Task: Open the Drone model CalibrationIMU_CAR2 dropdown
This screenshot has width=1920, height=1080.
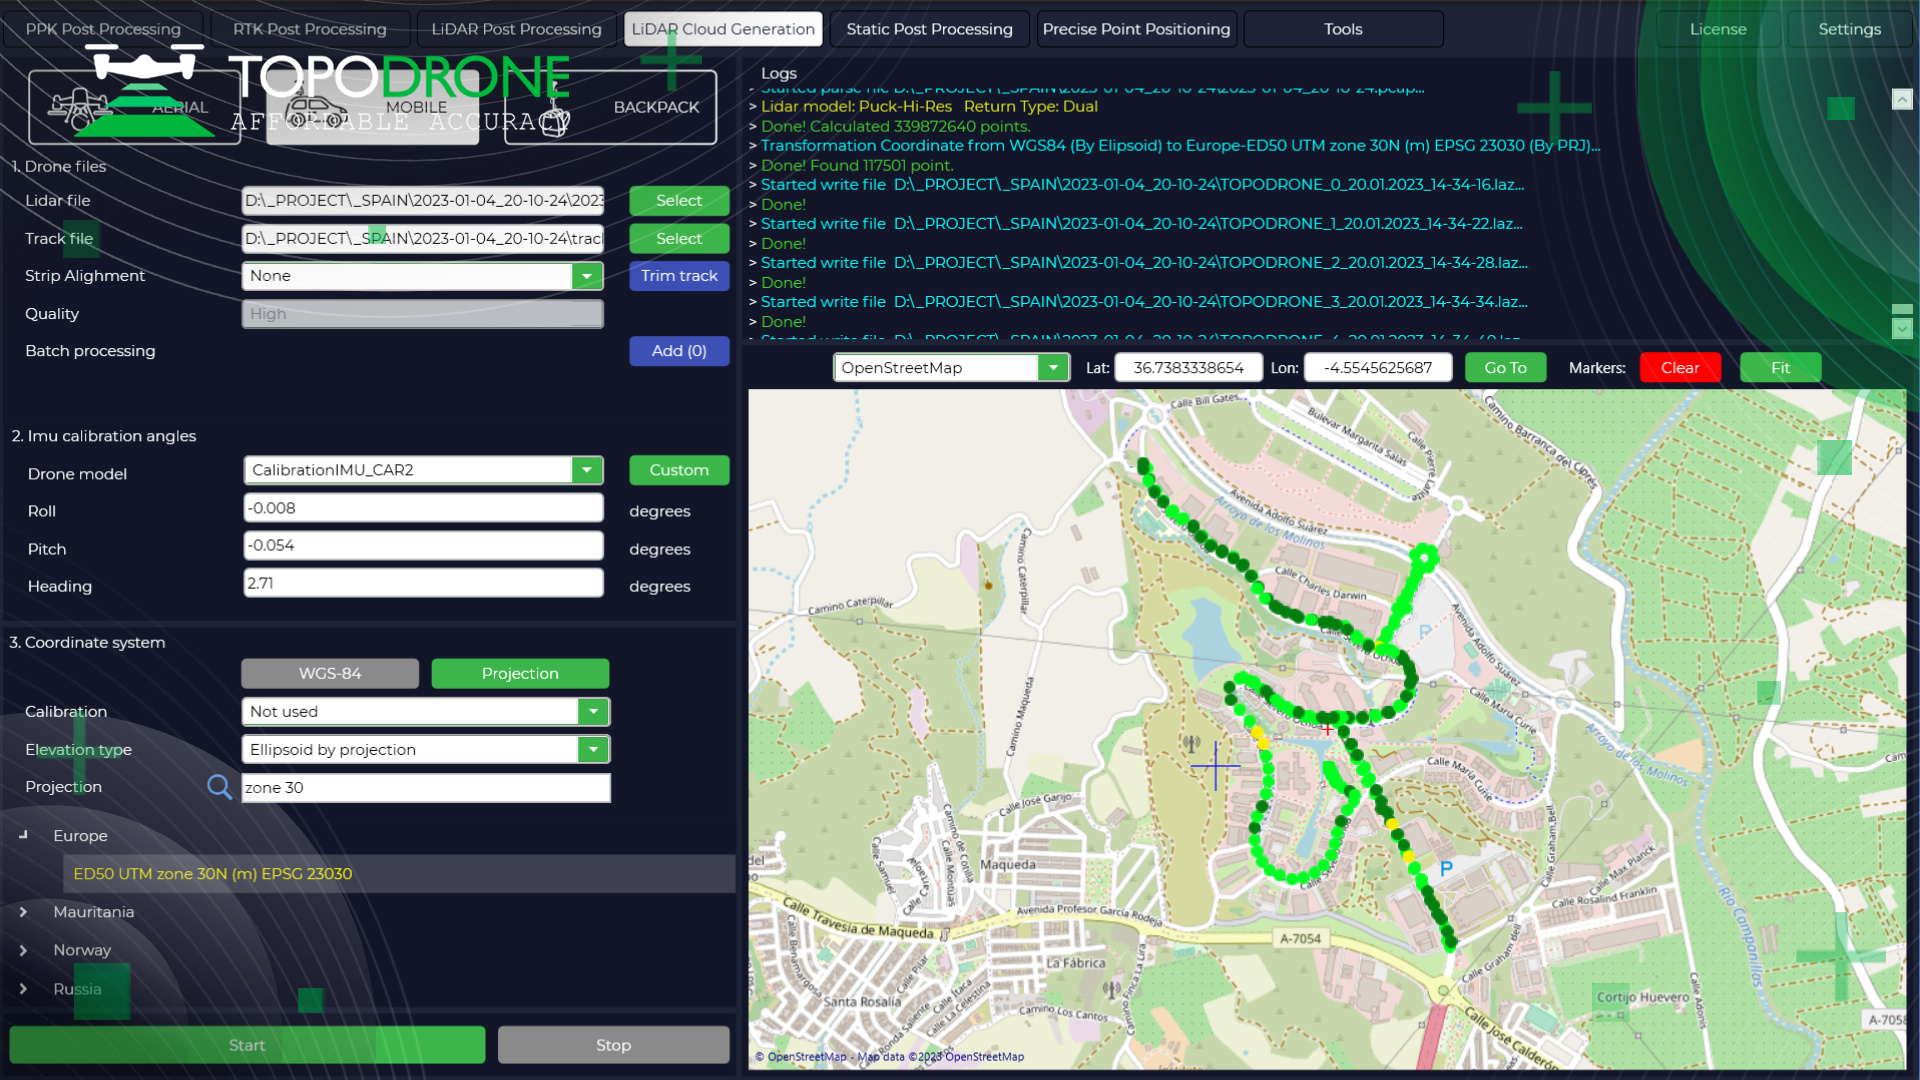Action: pyautogui.click(x=587, y=470)
